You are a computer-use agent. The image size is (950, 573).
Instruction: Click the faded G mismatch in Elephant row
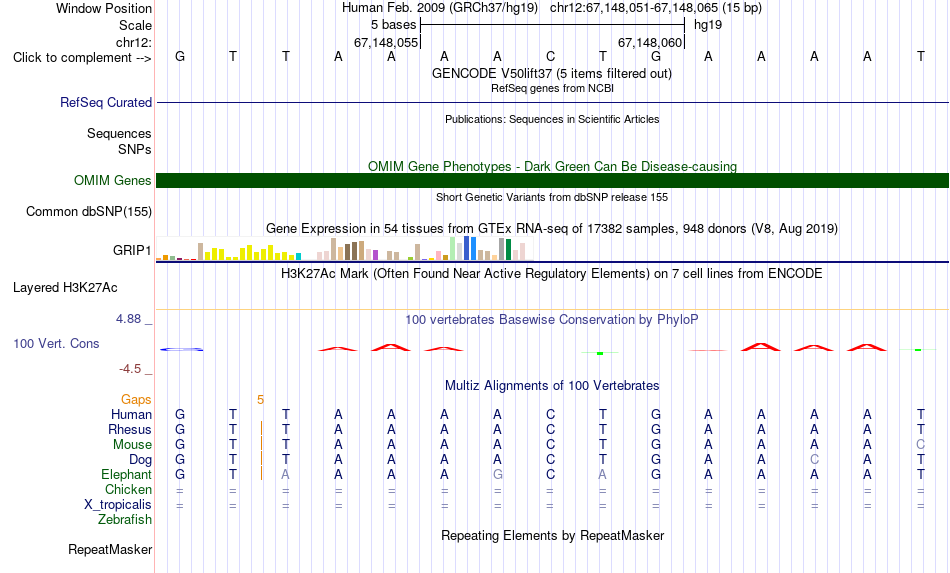click(x=497, y=474)
